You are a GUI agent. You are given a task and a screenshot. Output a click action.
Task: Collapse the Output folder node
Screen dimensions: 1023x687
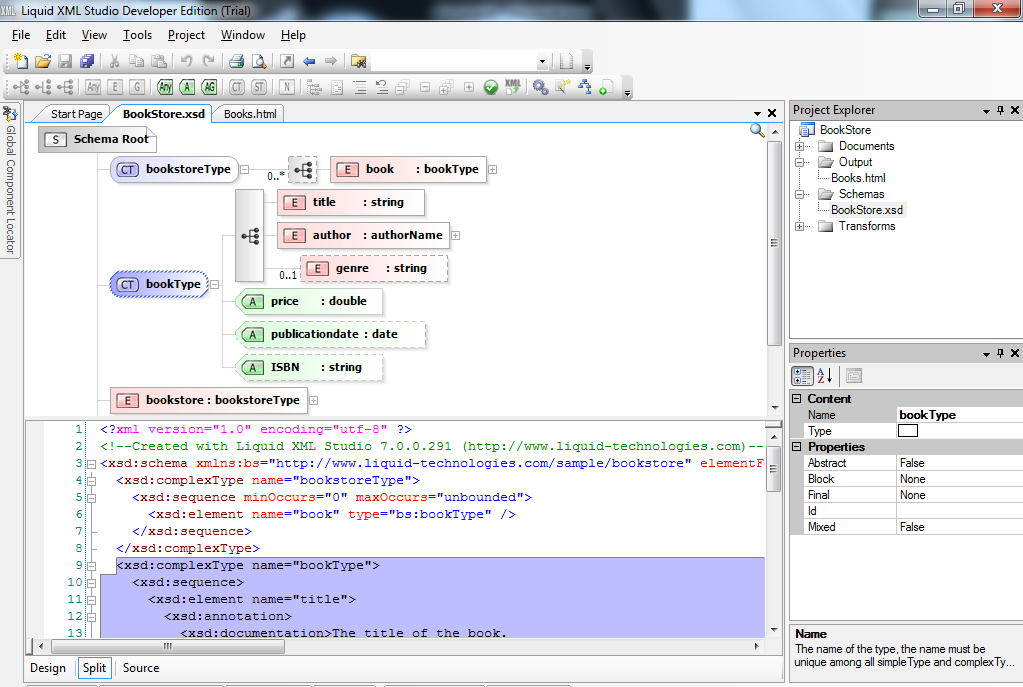pos(799,162)
